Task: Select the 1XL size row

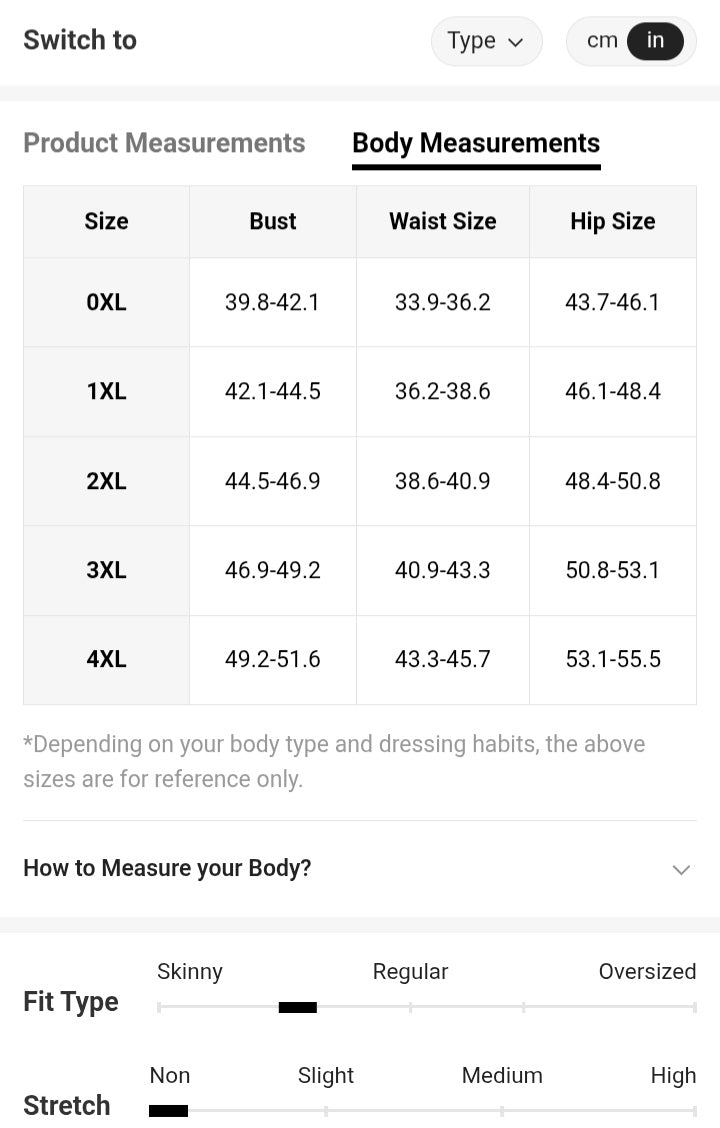Action: (x=106, y=391)
